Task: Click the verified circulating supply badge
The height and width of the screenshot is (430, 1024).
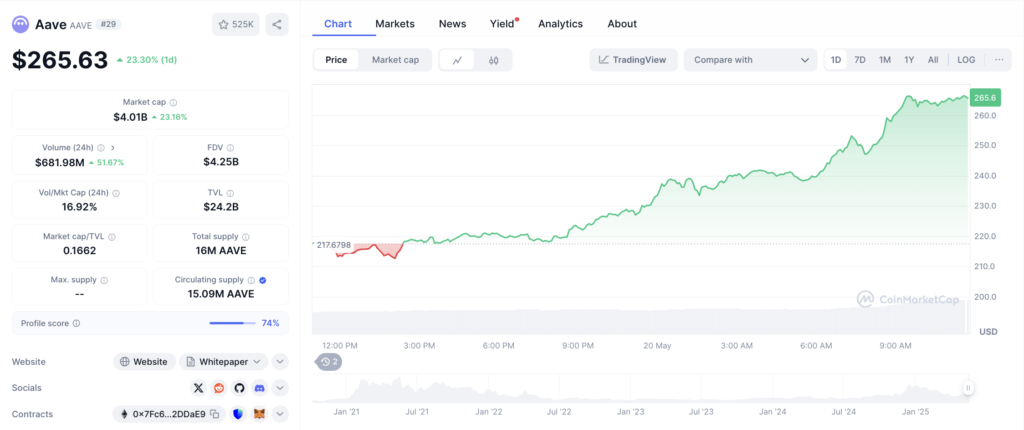Action: pyautogui.click(x=263, y=280)
